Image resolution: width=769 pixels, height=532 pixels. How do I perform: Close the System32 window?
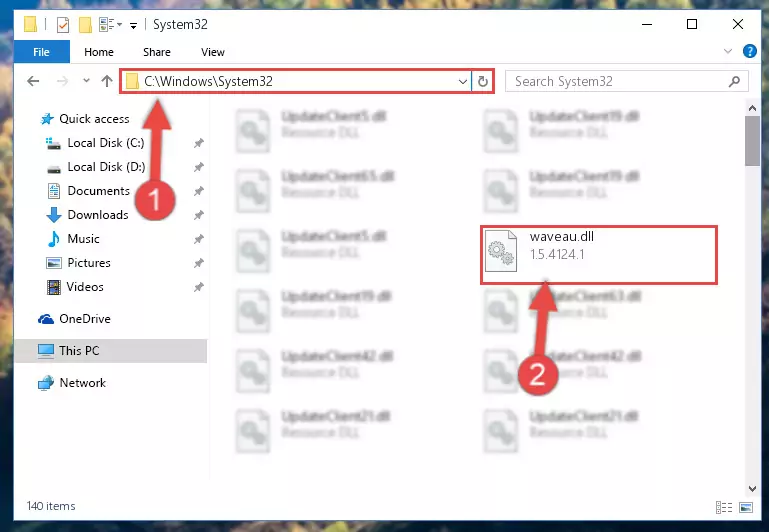(x=738, y=24)
